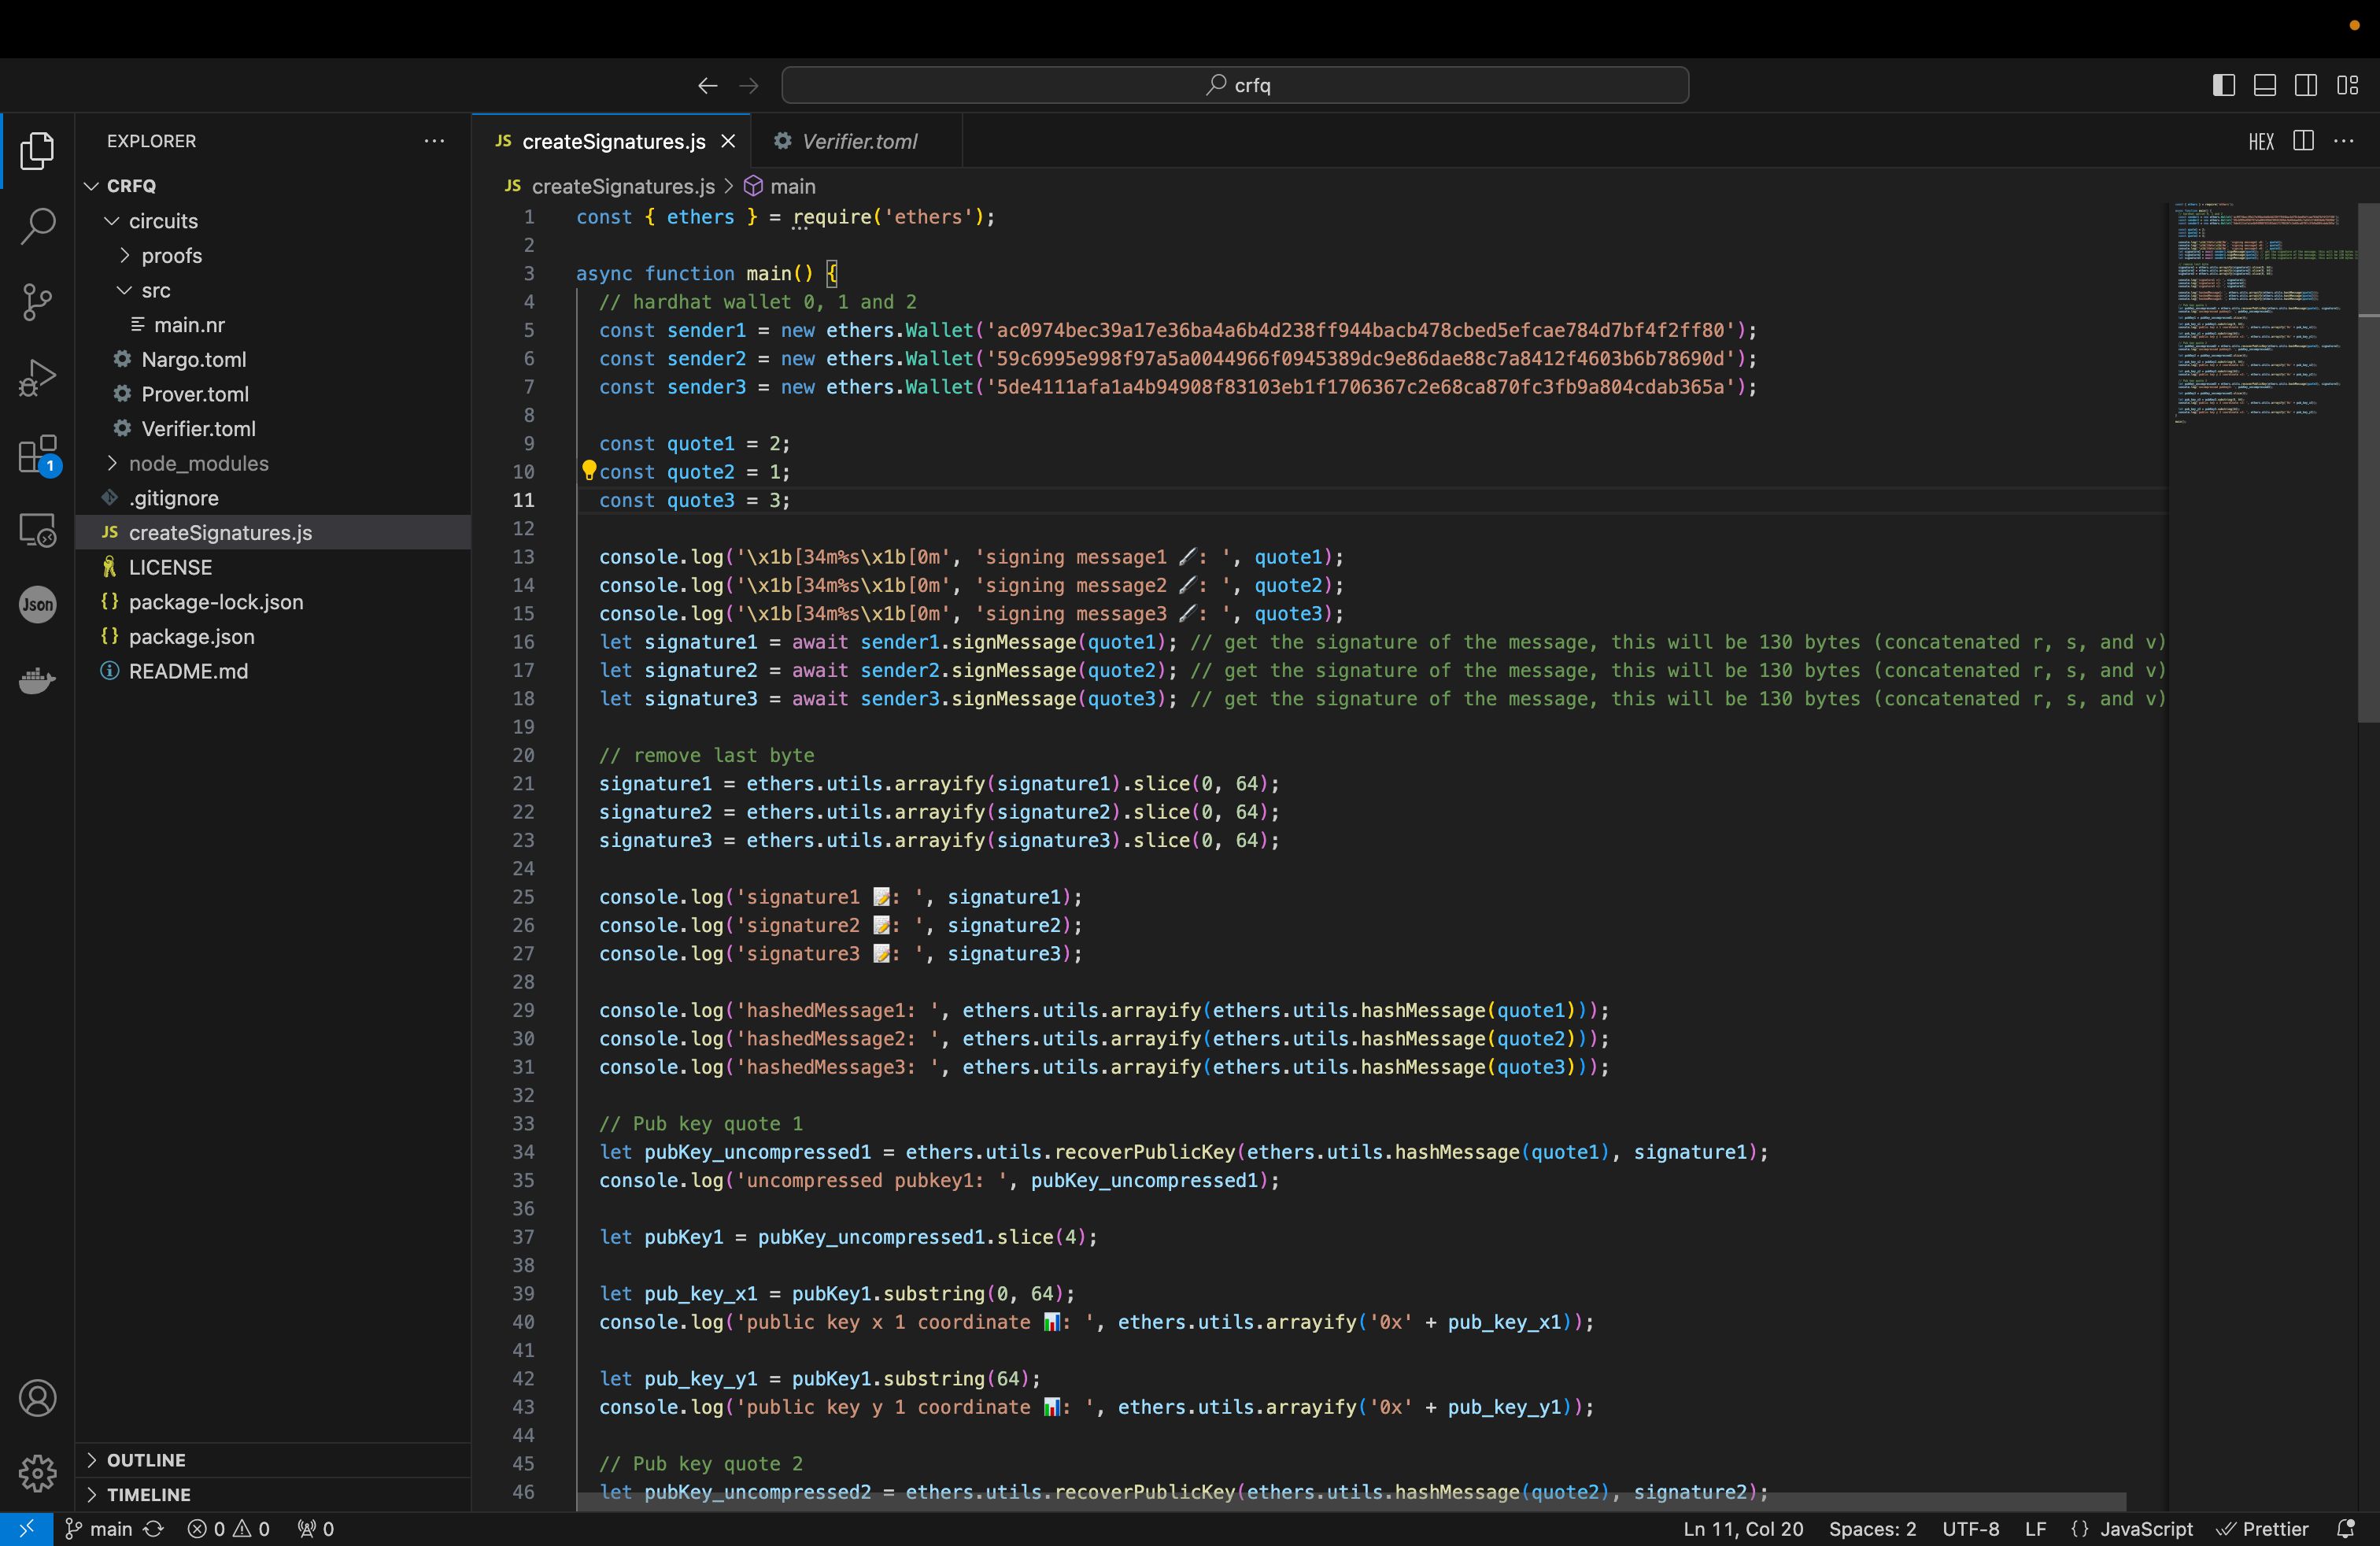Open the .gitignore file
The width and height of the screenshot is (2380, 1546).
click(272, 498)
